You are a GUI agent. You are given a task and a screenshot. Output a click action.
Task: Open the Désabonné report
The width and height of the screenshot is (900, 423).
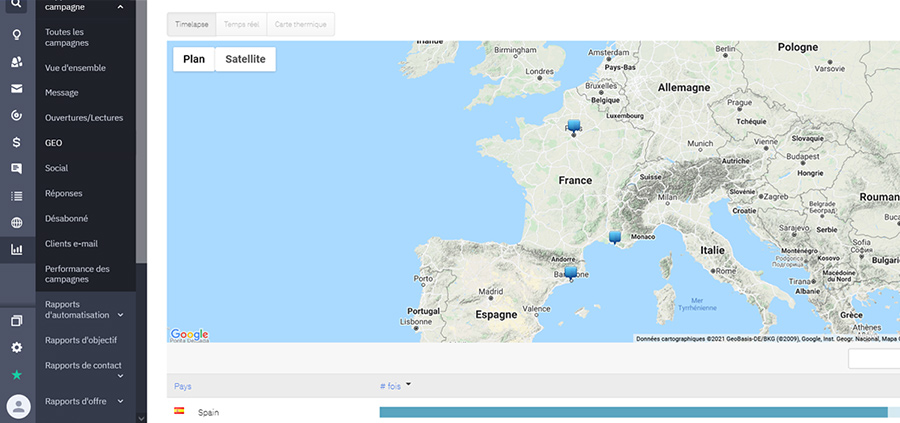click(x=67, y=219)
